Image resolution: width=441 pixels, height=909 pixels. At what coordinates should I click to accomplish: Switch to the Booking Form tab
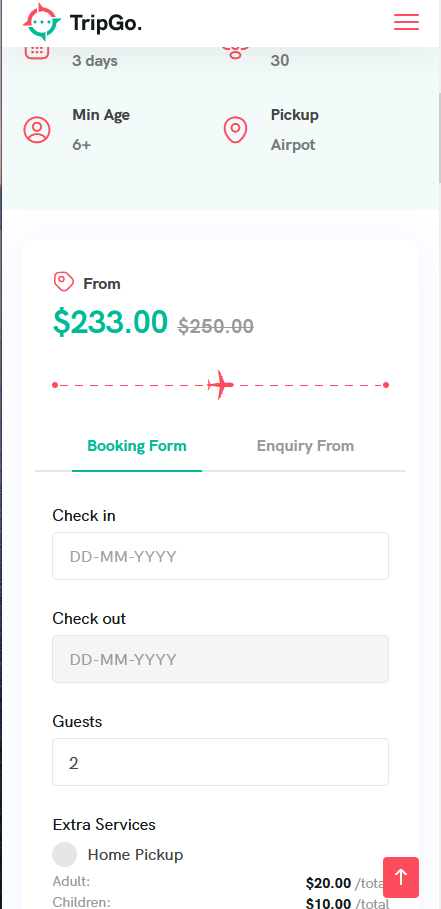pos(137,446)
